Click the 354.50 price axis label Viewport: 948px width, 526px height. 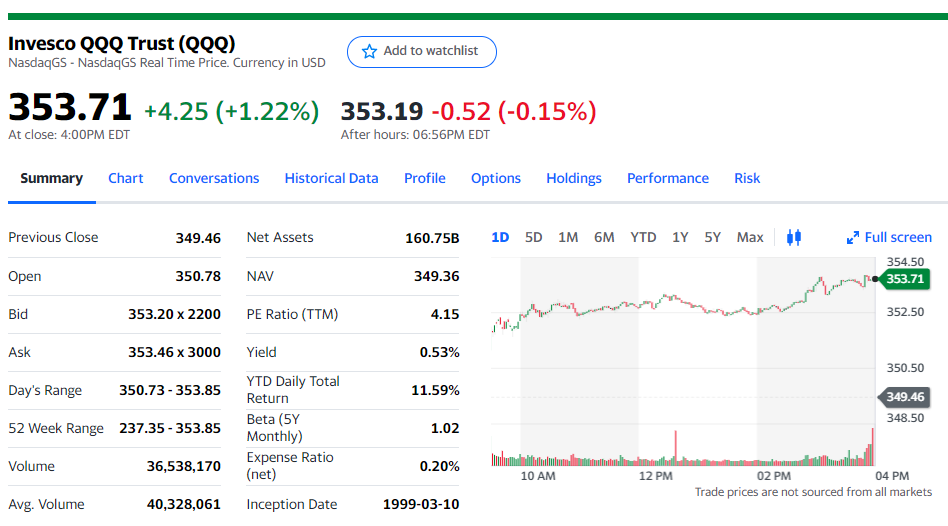(x=905, y=262)
